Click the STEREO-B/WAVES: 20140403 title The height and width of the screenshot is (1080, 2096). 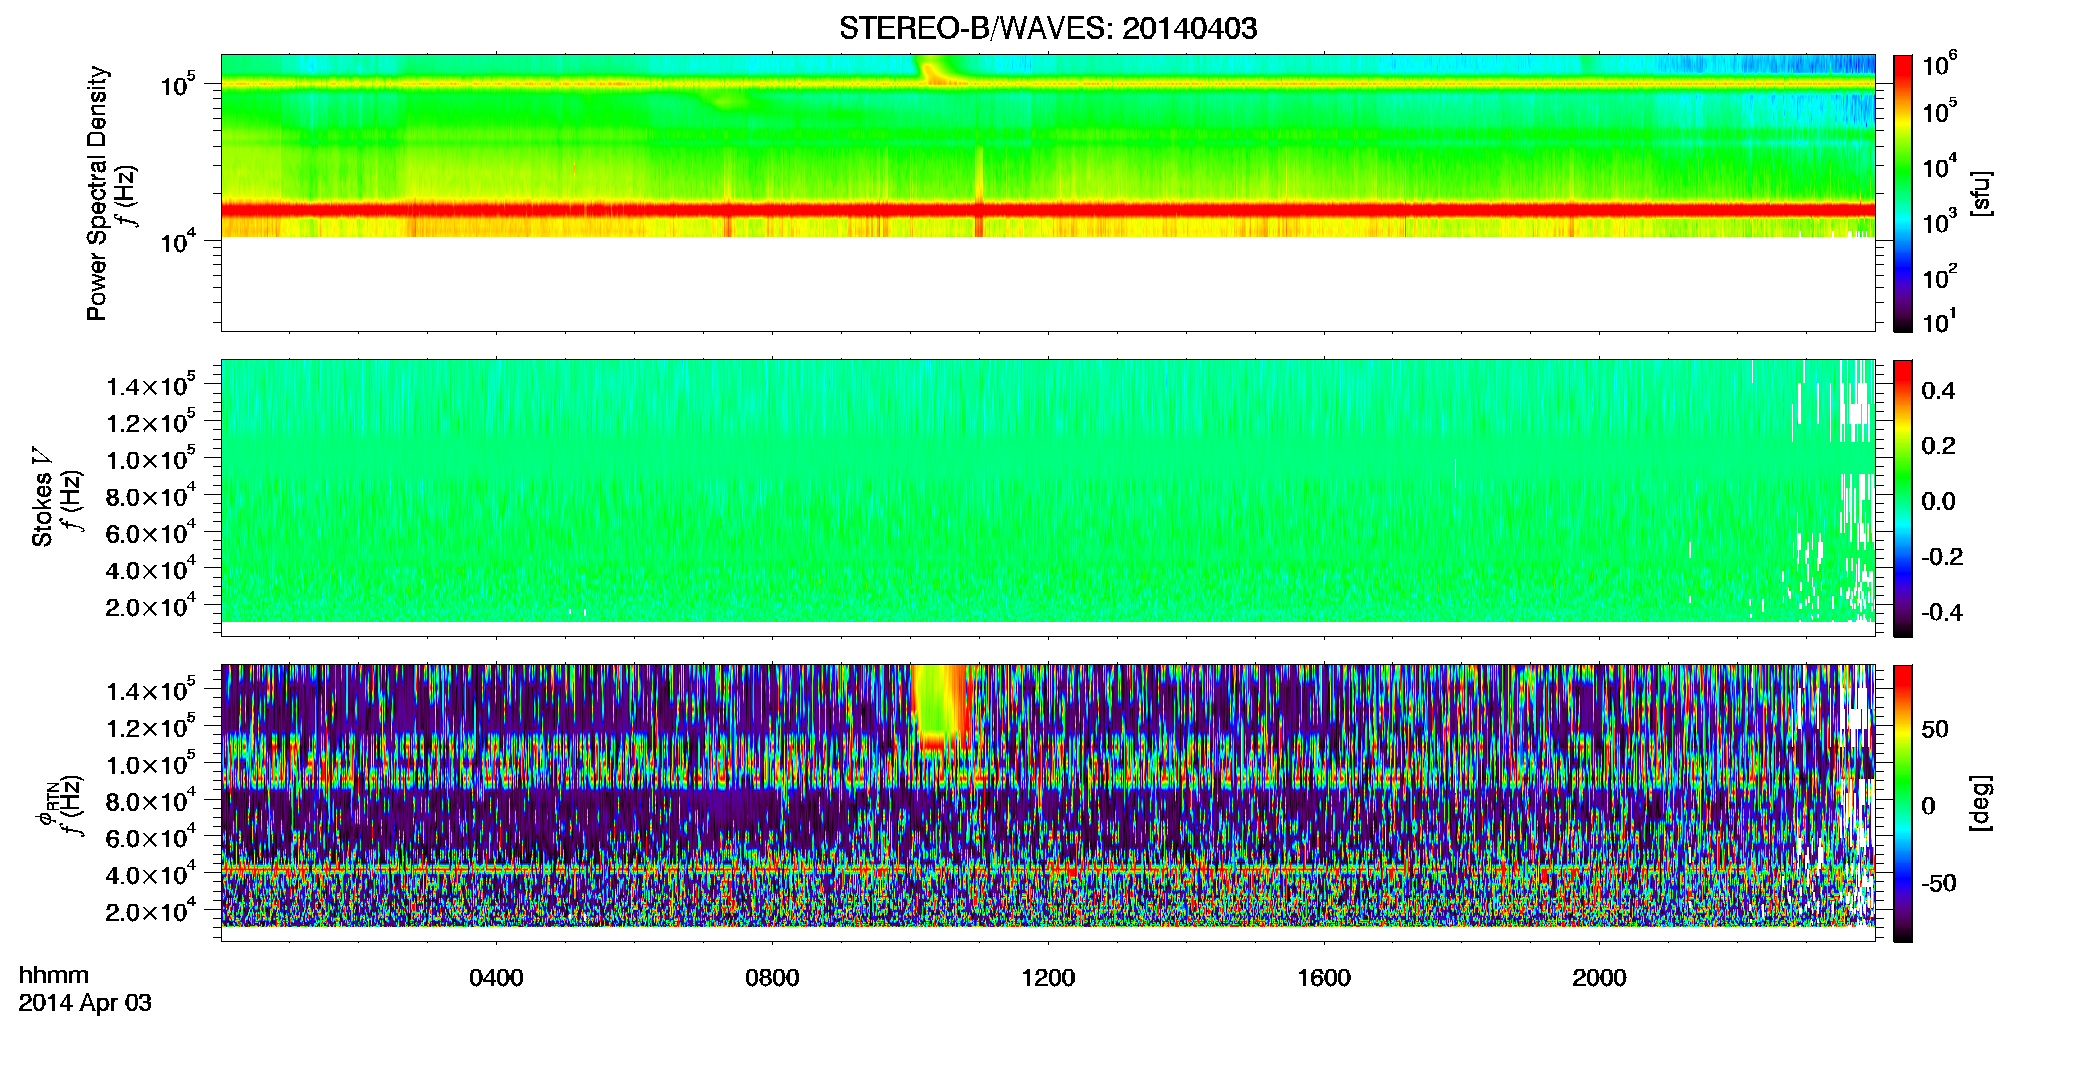pyautogui.click(x=1048, y=28)
